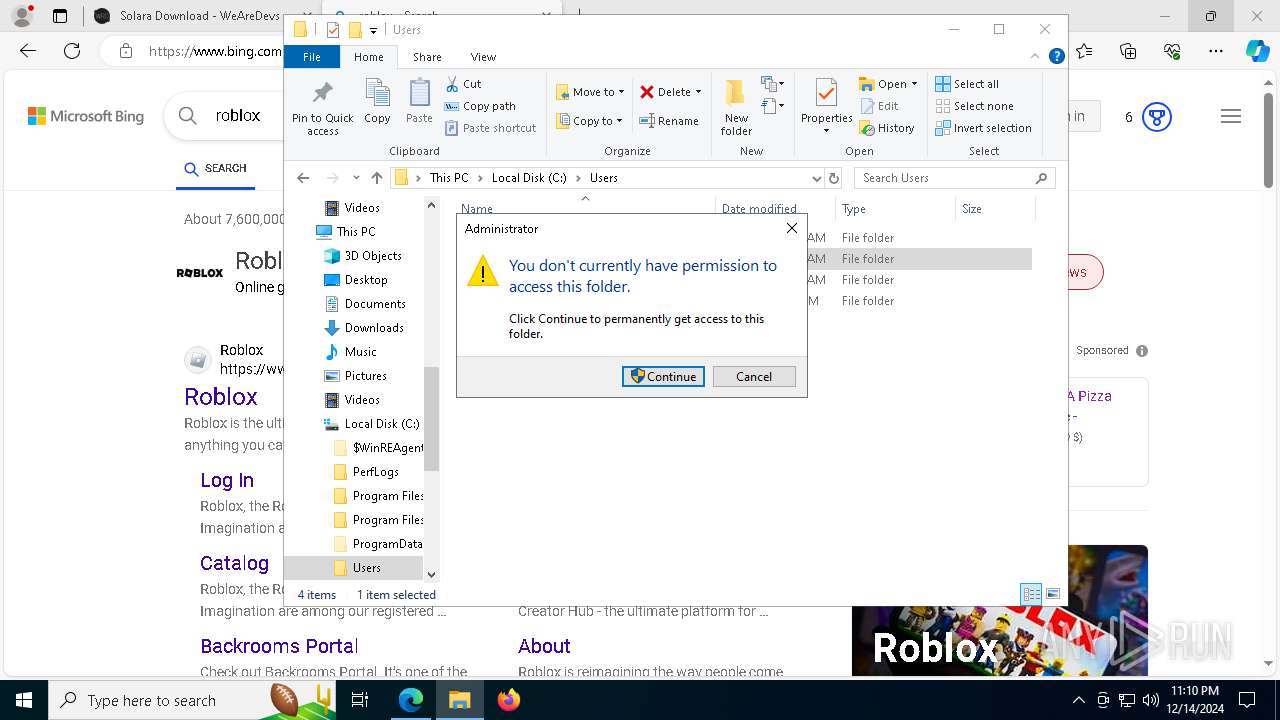This screenshot has width=1280, height=720.
Task: Click the Explorer Back arrow
Action: [303, 178]
